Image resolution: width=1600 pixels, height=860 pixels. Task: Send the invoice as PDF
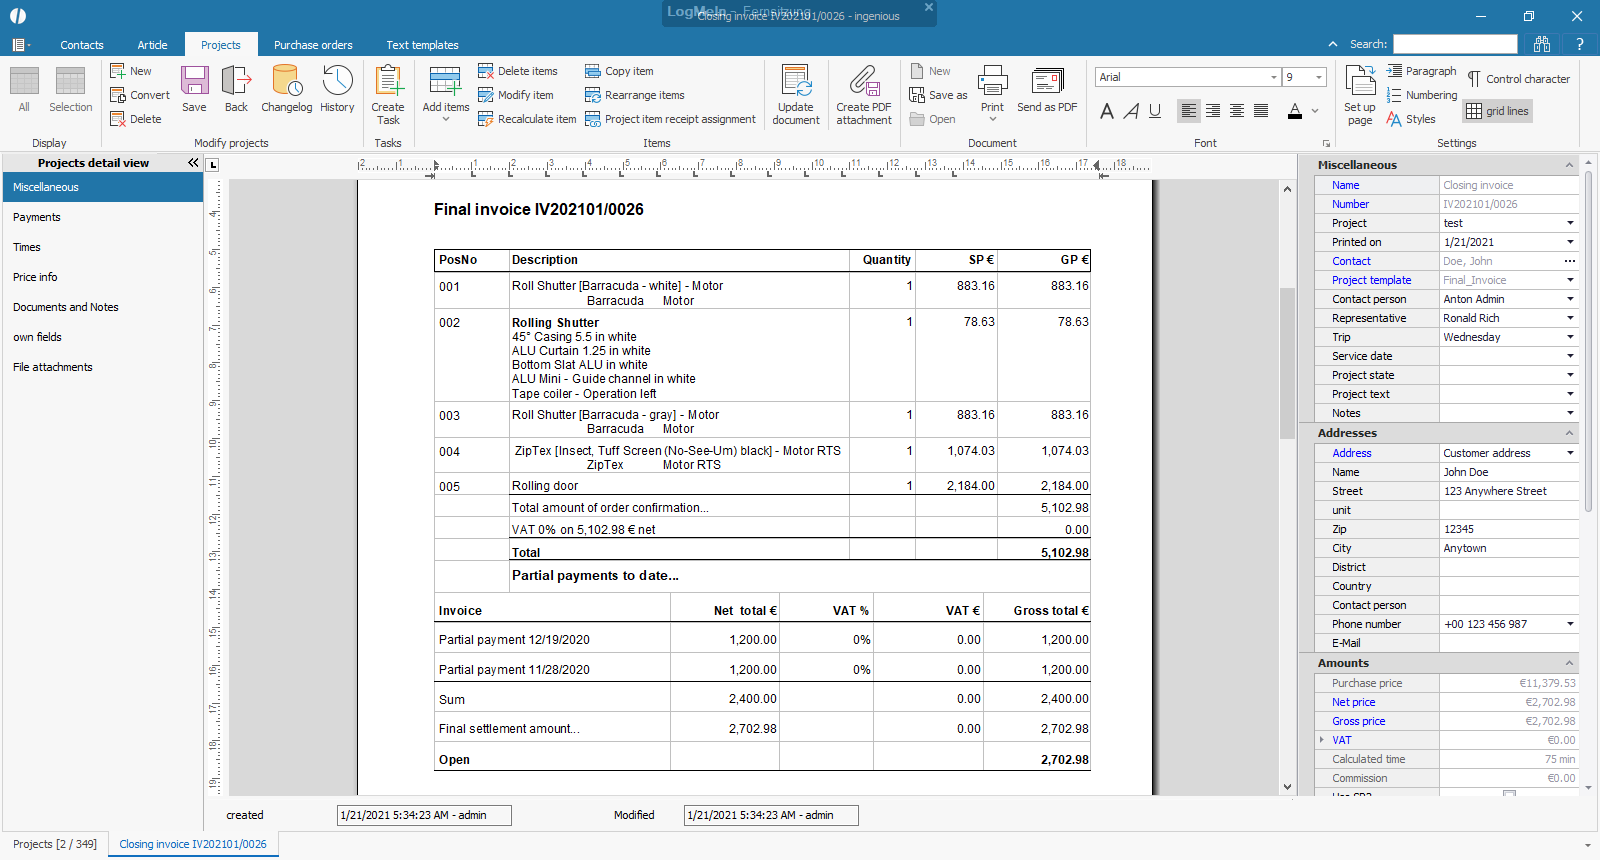coord(1047,88)
